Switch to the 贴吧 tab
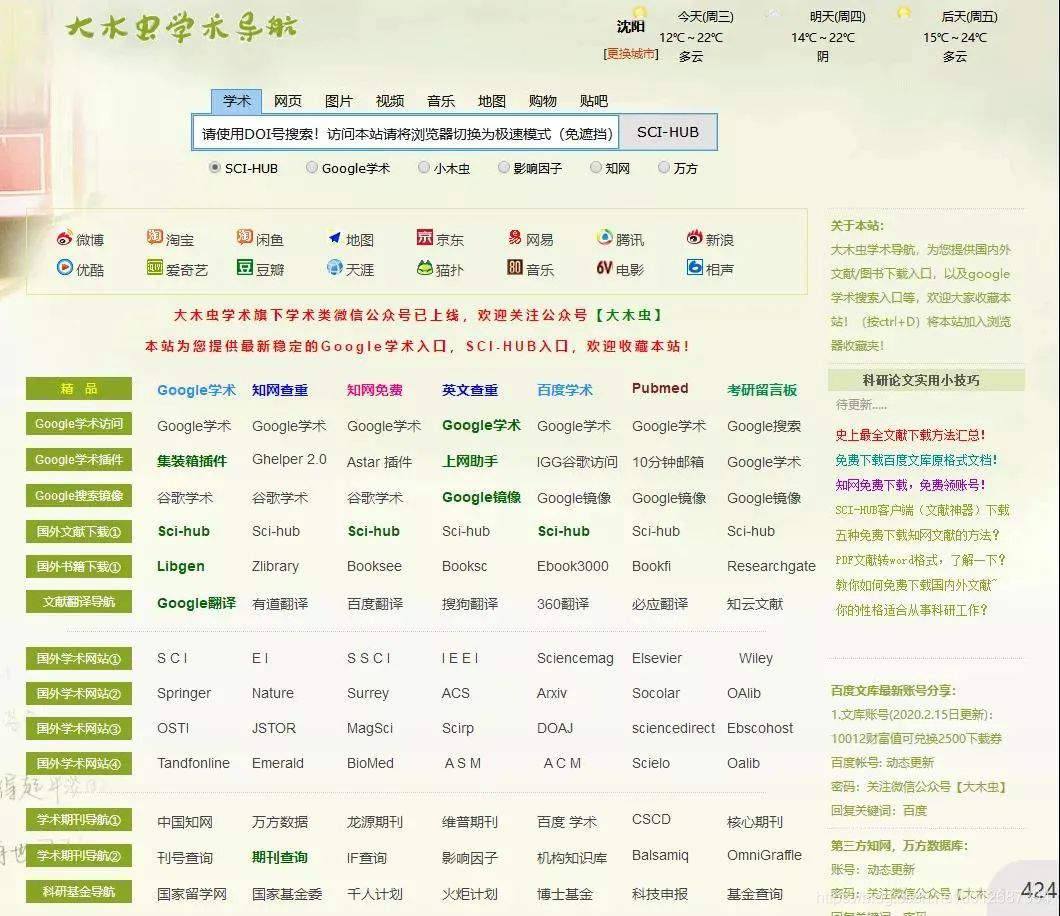1060x916 pixels. (594, 101)
